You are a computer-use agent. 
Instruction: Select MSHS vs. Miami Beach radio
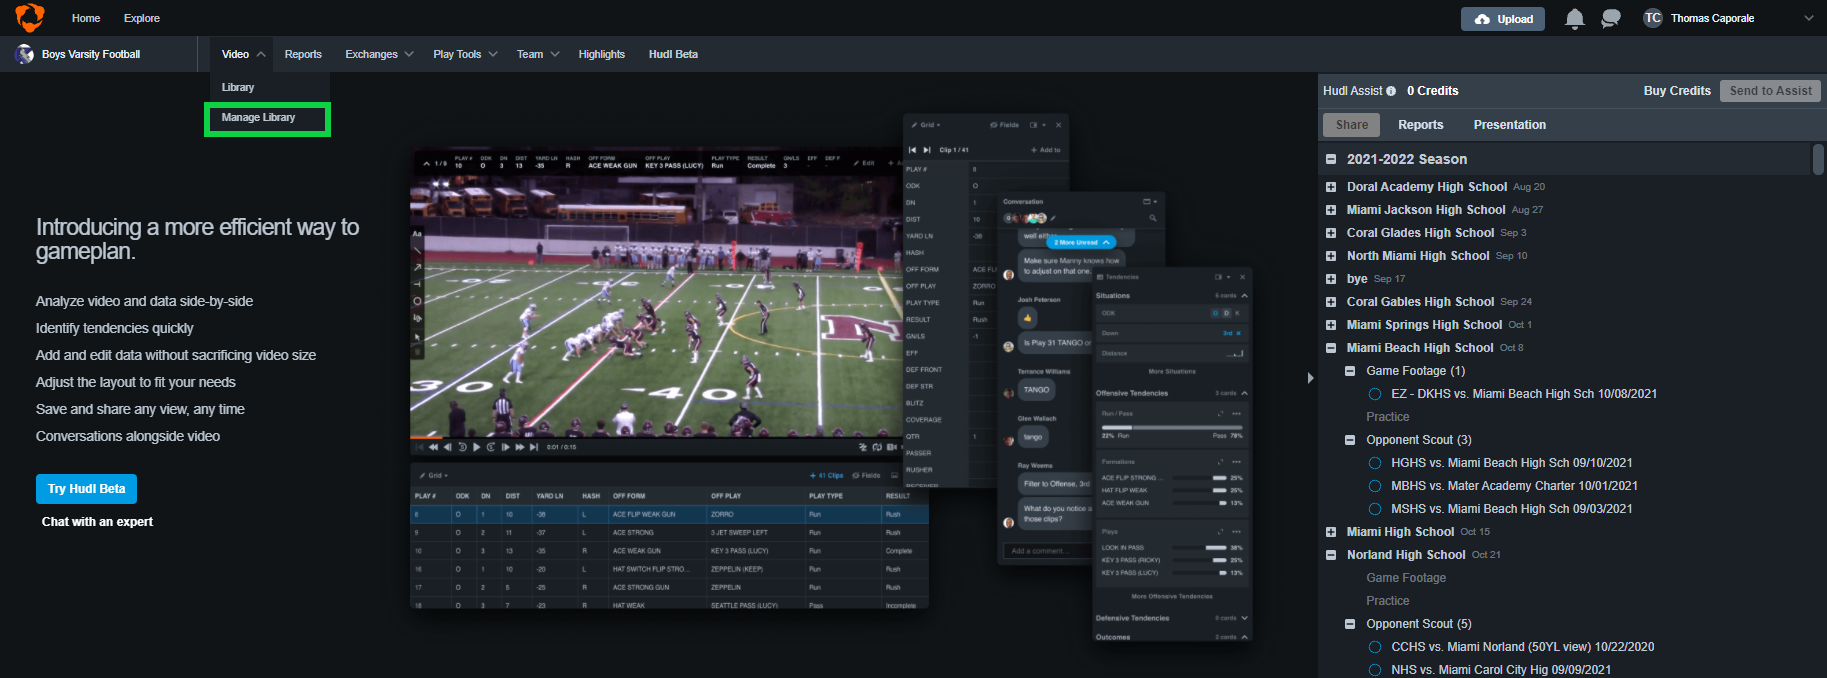click(x=1375, y=509)
